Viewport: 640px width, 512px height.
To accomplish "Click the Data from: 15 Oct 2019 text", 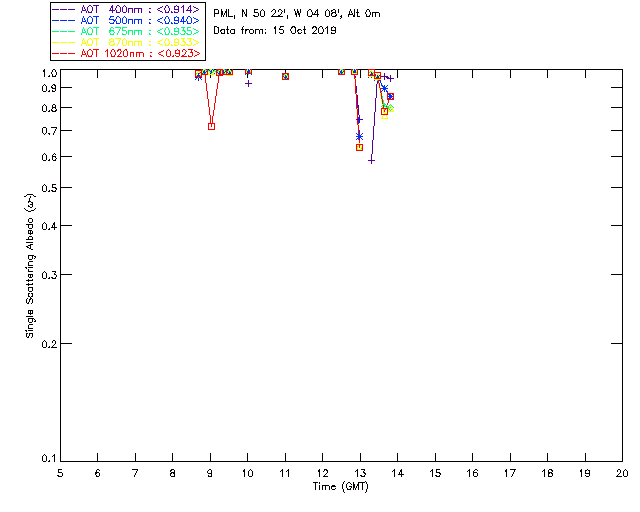I will pyautogui.click(x=275, y=31).
